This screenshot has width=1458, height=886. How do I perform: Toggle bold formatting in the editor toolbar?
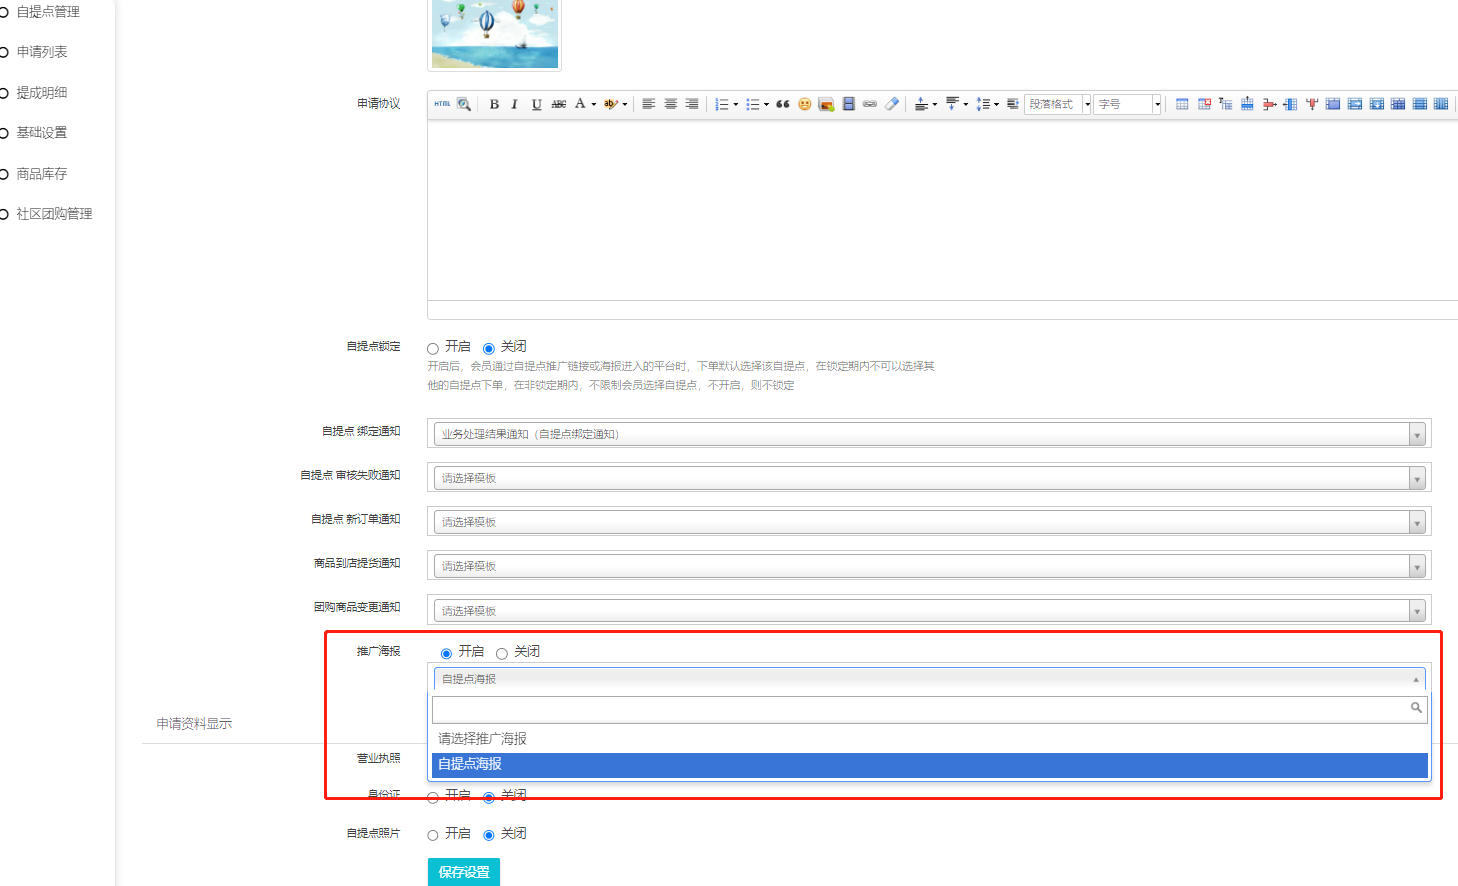pos(494,104)
